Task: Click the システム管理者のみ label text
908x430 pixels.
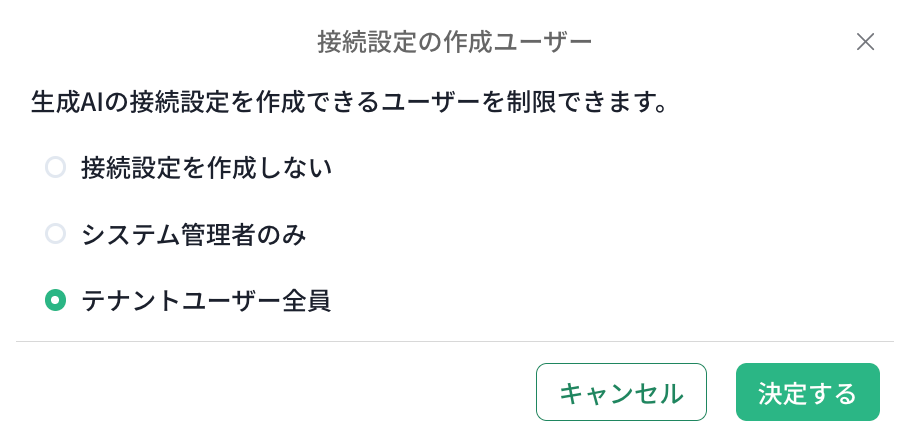Action: (193, 234)
